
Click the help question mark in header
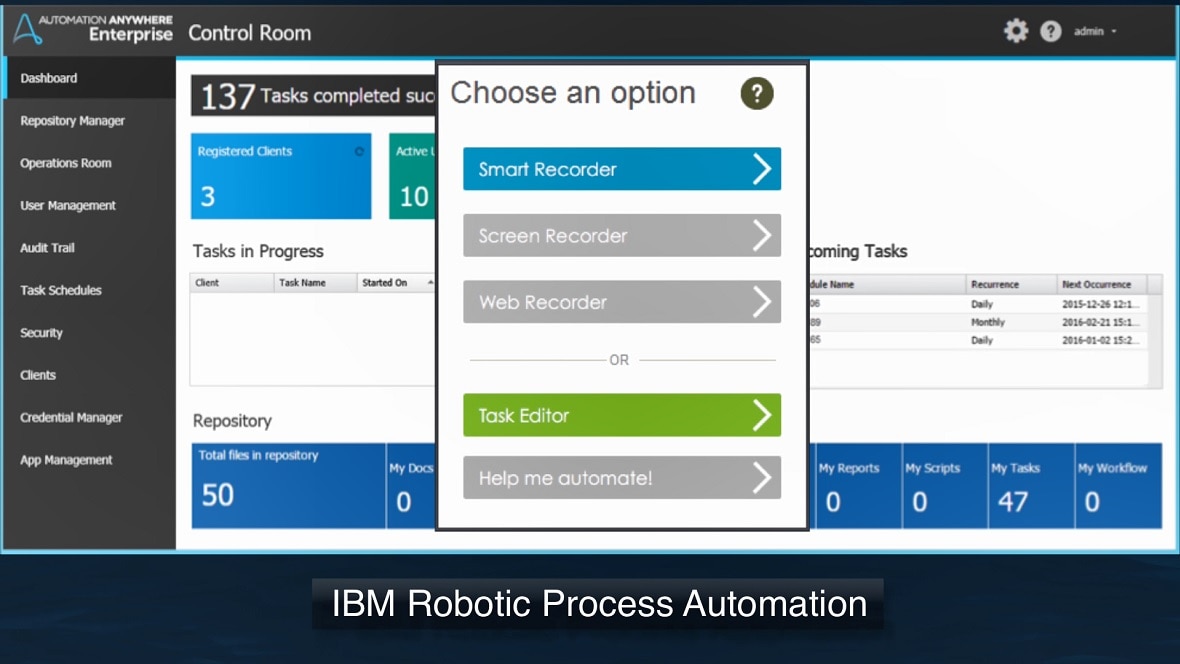(x=1051, y=31)
